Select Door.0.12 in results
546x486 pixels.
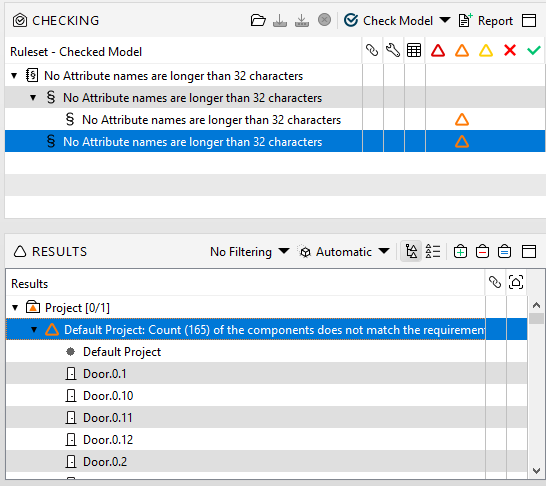[x=108, y=440]
